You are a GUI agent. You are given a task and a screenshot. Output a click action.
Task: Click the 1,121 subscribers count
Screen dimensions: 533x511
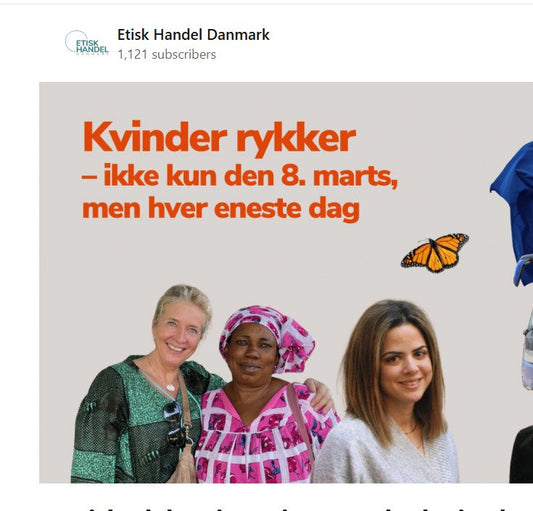167,55
